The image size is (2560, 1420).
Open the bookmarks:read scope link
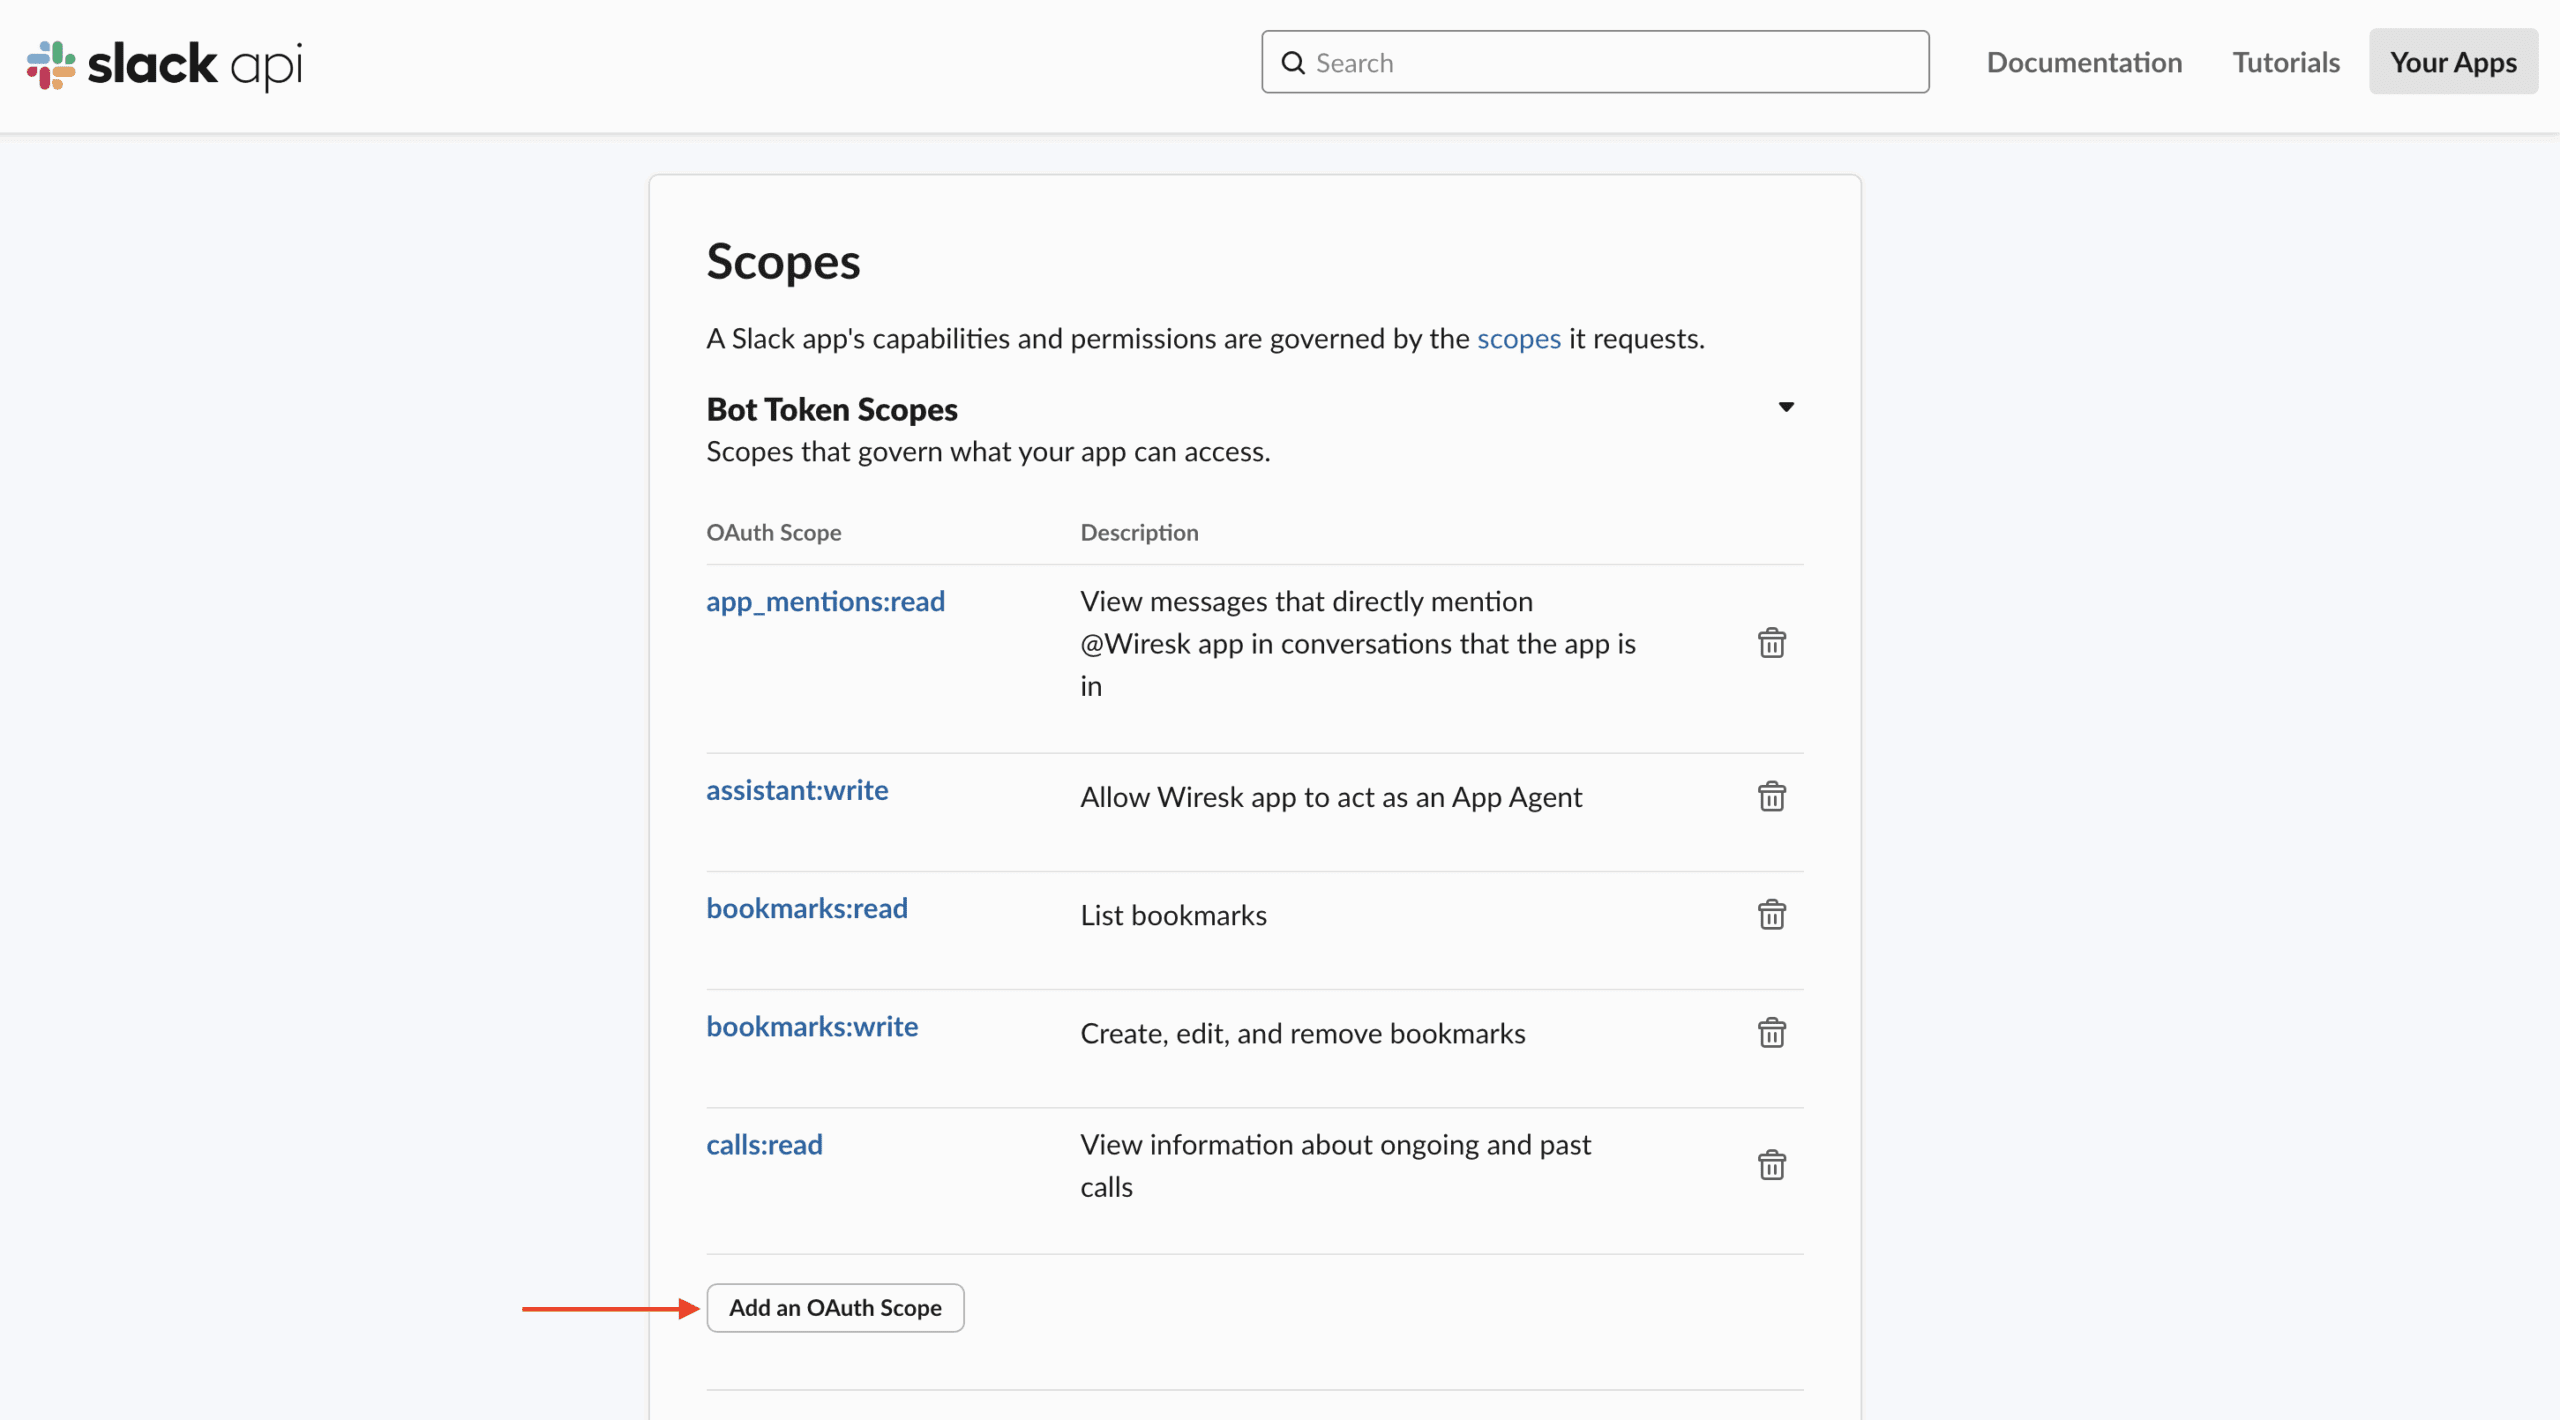coord(807,908)
